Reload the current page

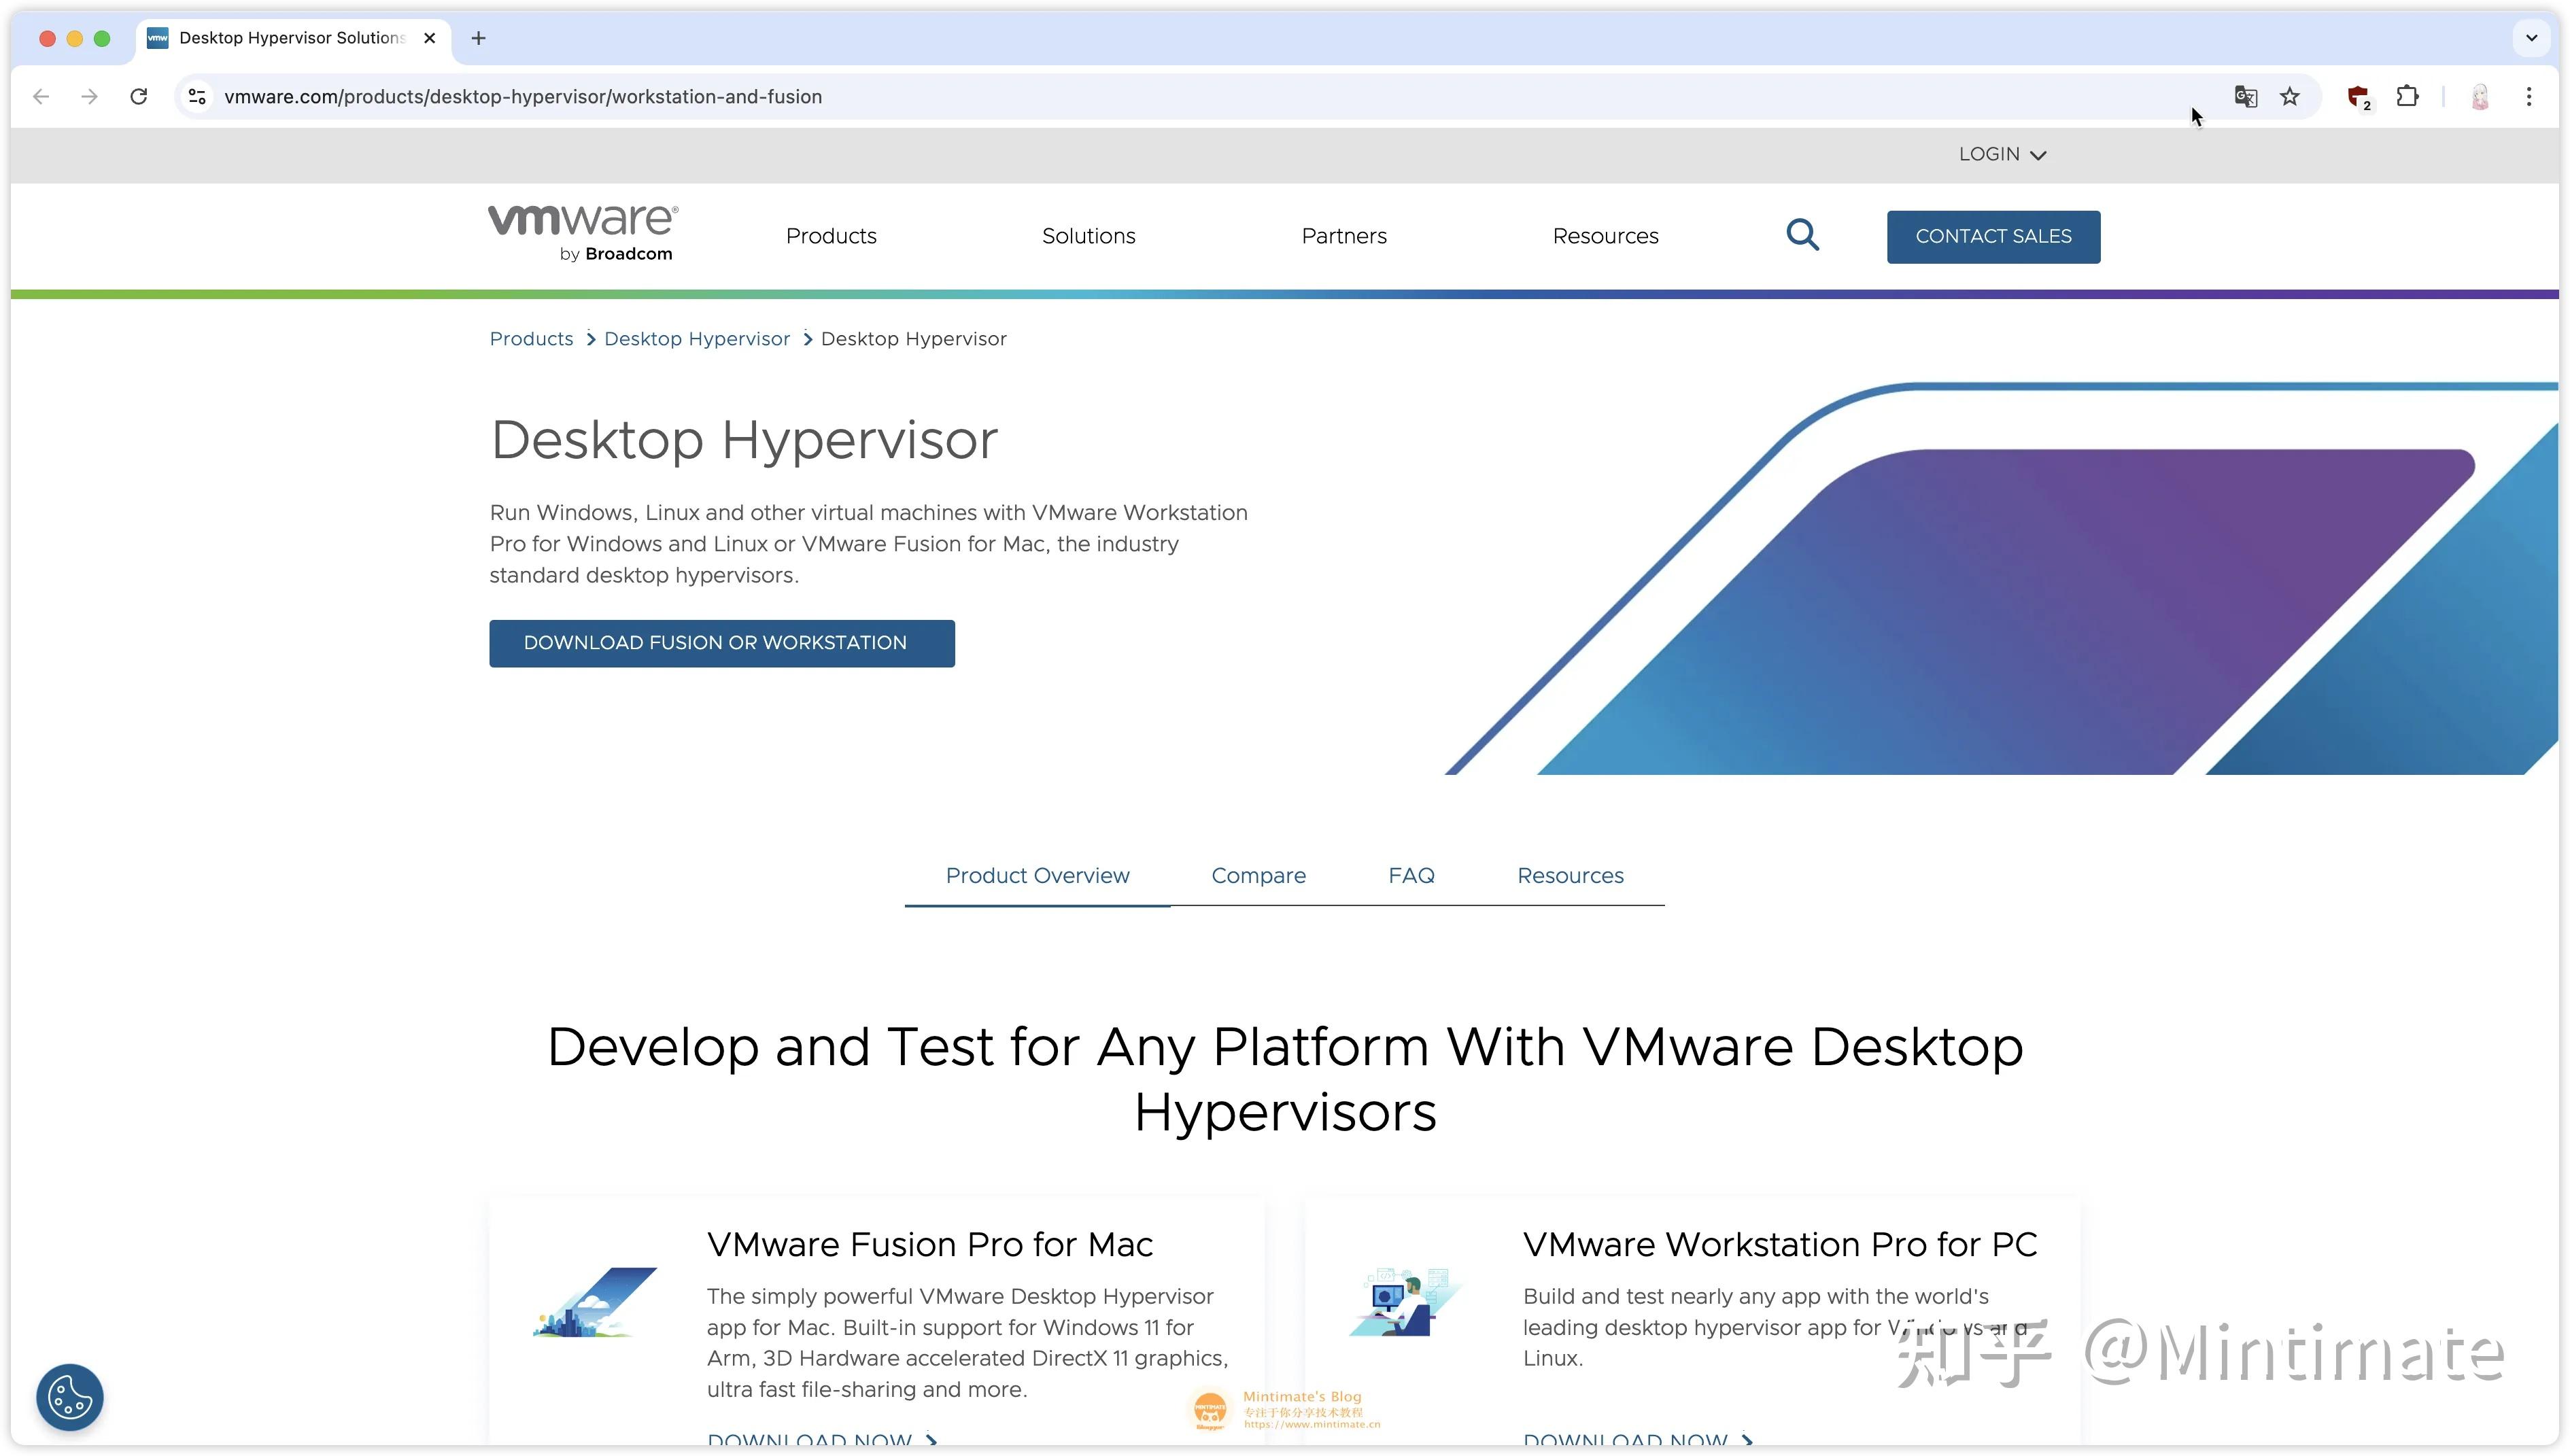pyautogui.click(x=139, y=96)
